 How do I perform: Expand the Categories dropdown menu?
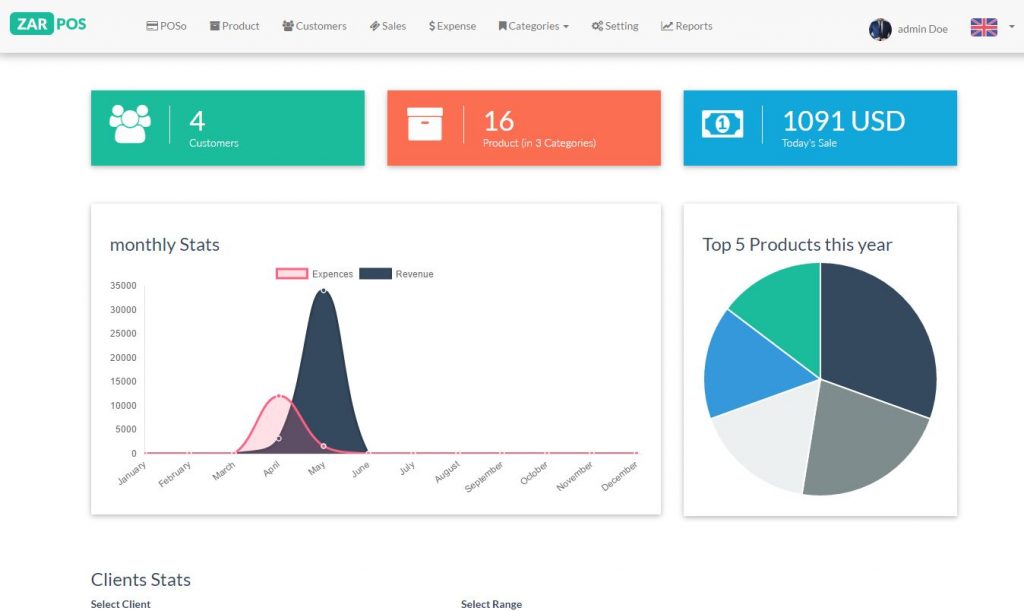point(533,26)
